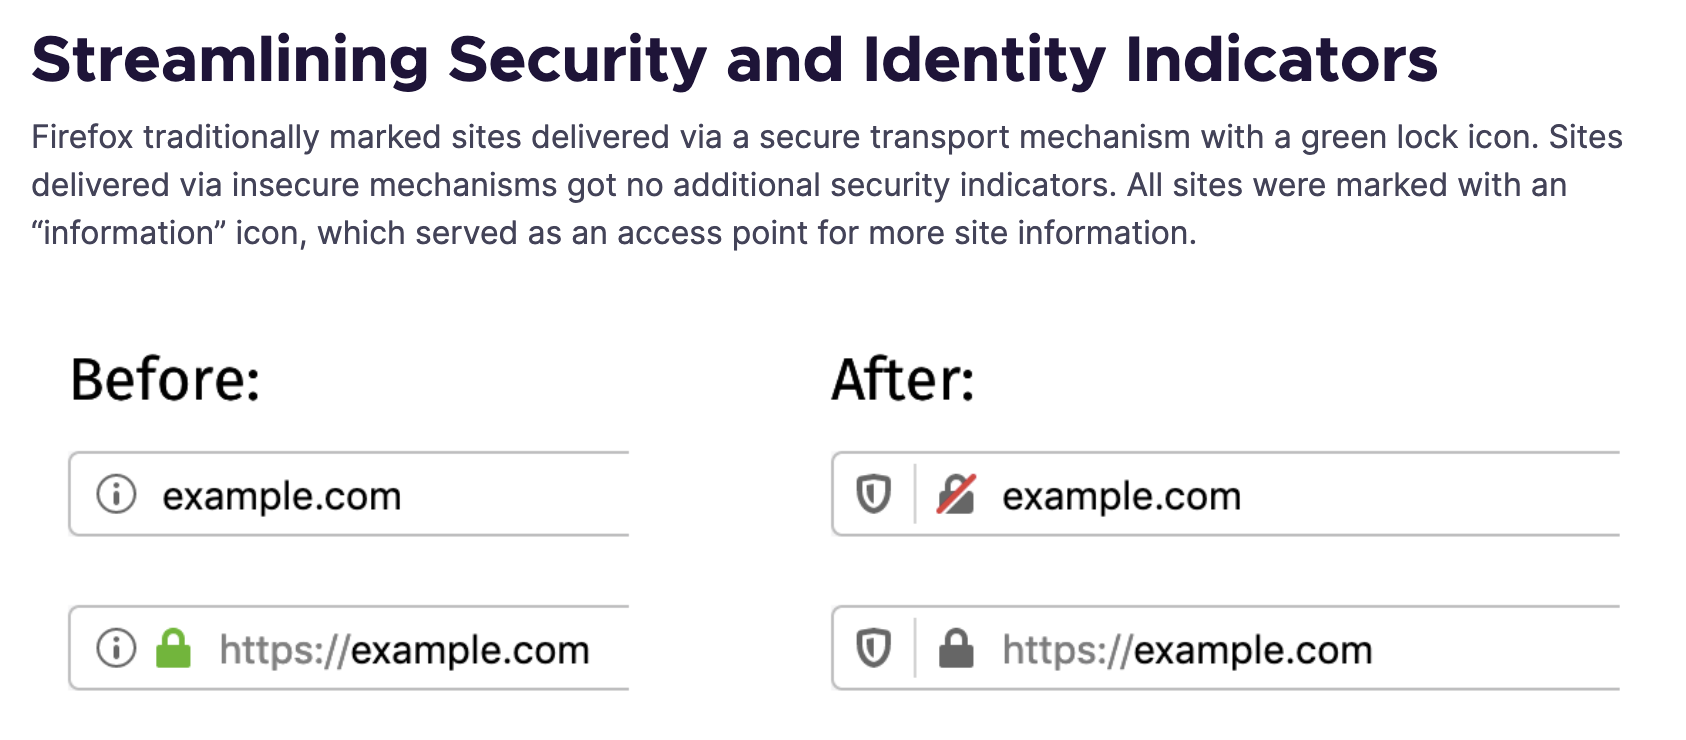Select example.com next to the crossed-out lock
This screenshot has width=1686, height=740.
coord(1121,496)
